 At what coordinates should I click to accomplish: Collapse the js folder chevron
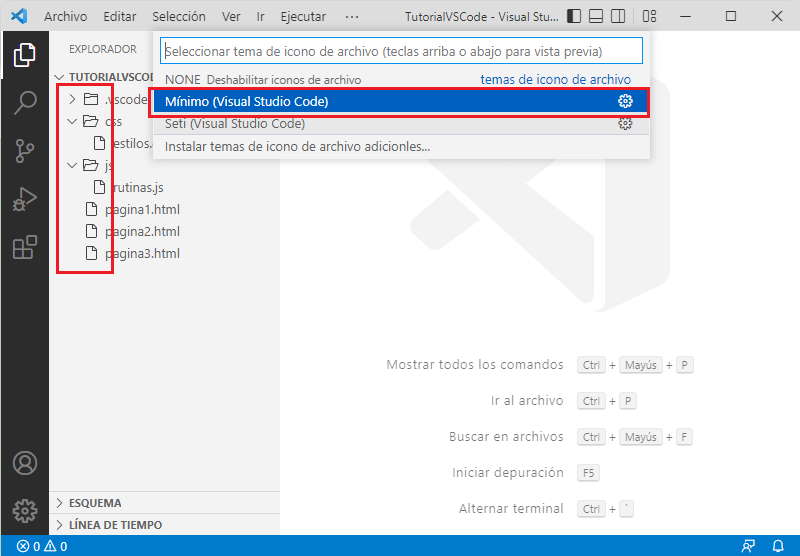(x=72, y=165)
